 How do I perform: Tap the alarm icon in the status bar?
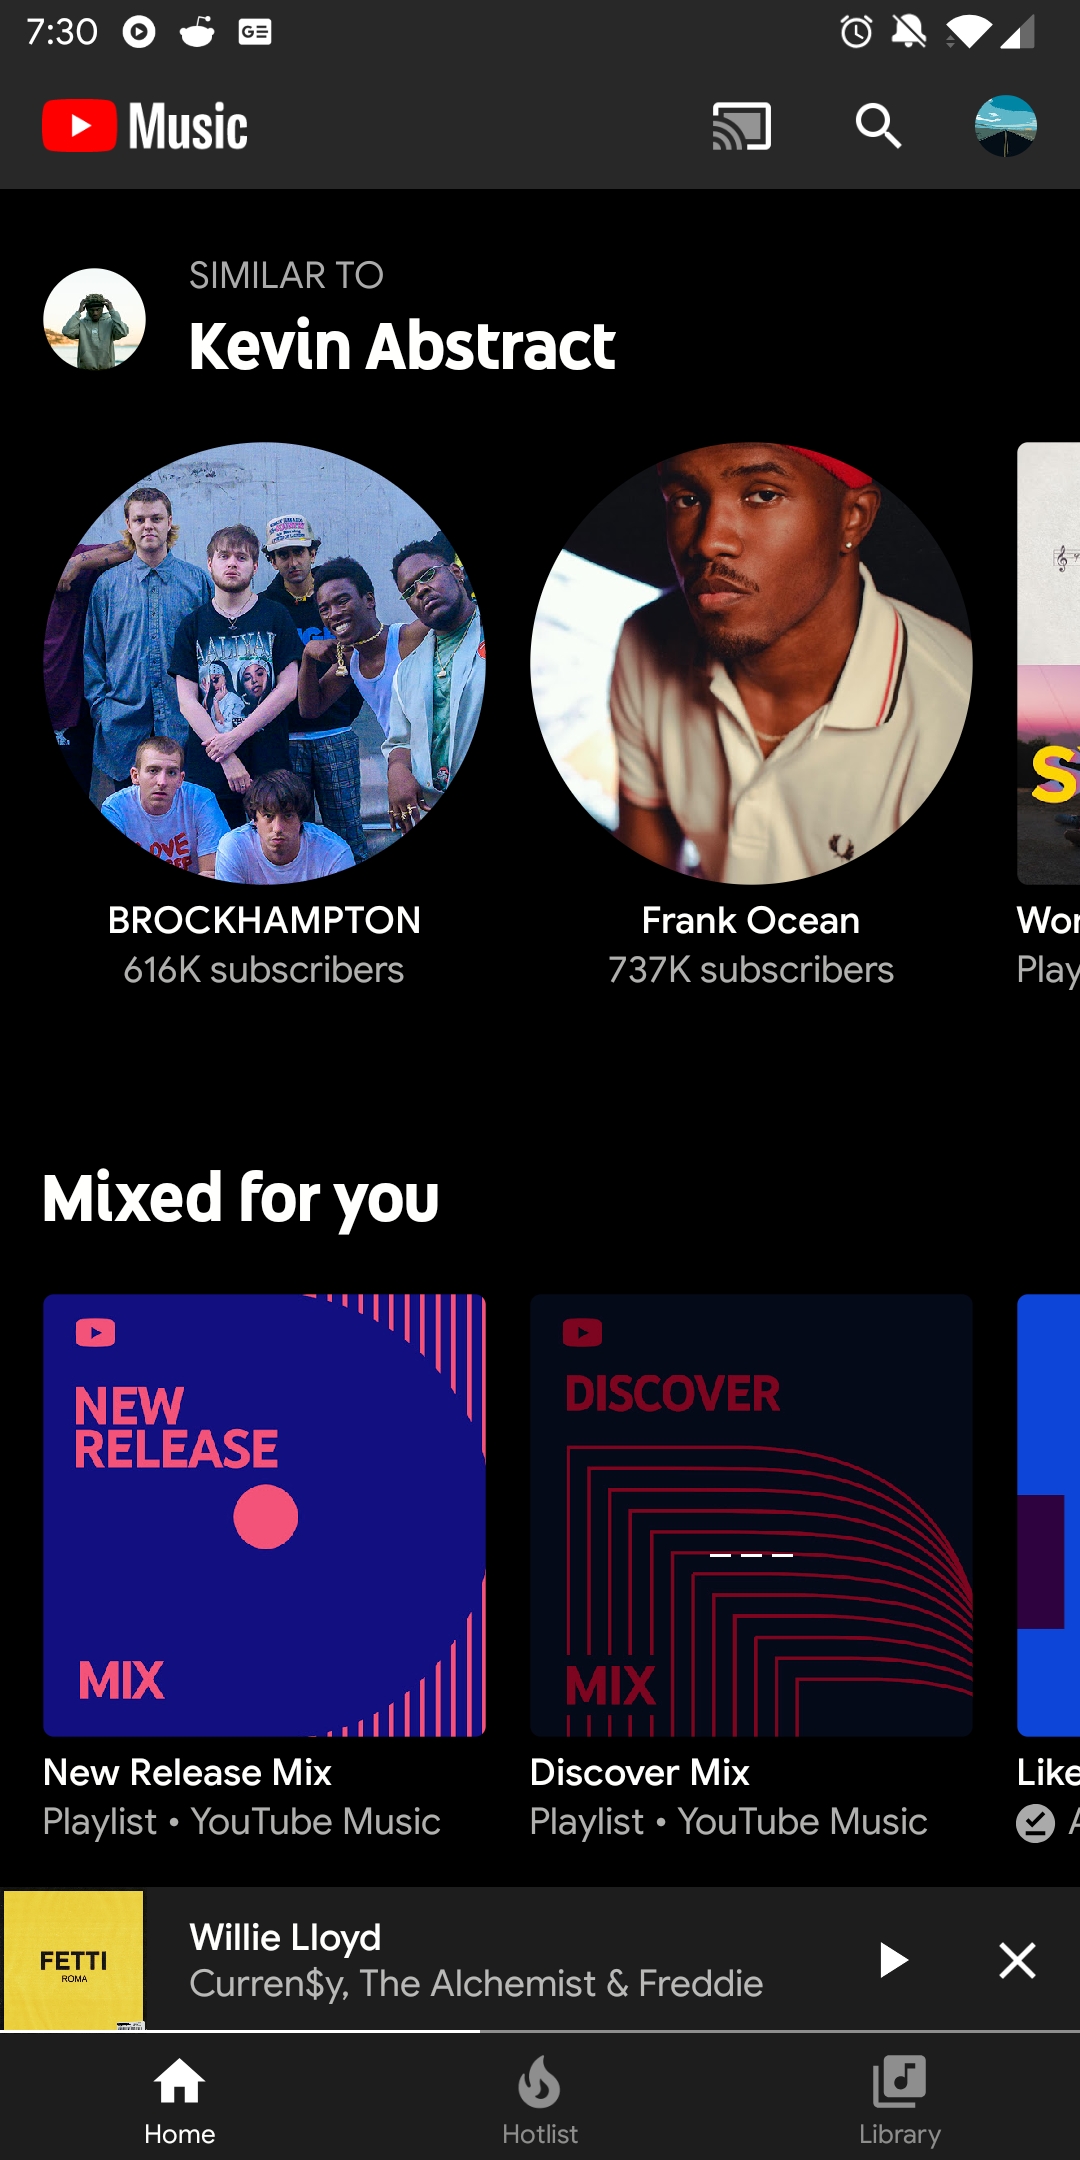click(856, 32)
